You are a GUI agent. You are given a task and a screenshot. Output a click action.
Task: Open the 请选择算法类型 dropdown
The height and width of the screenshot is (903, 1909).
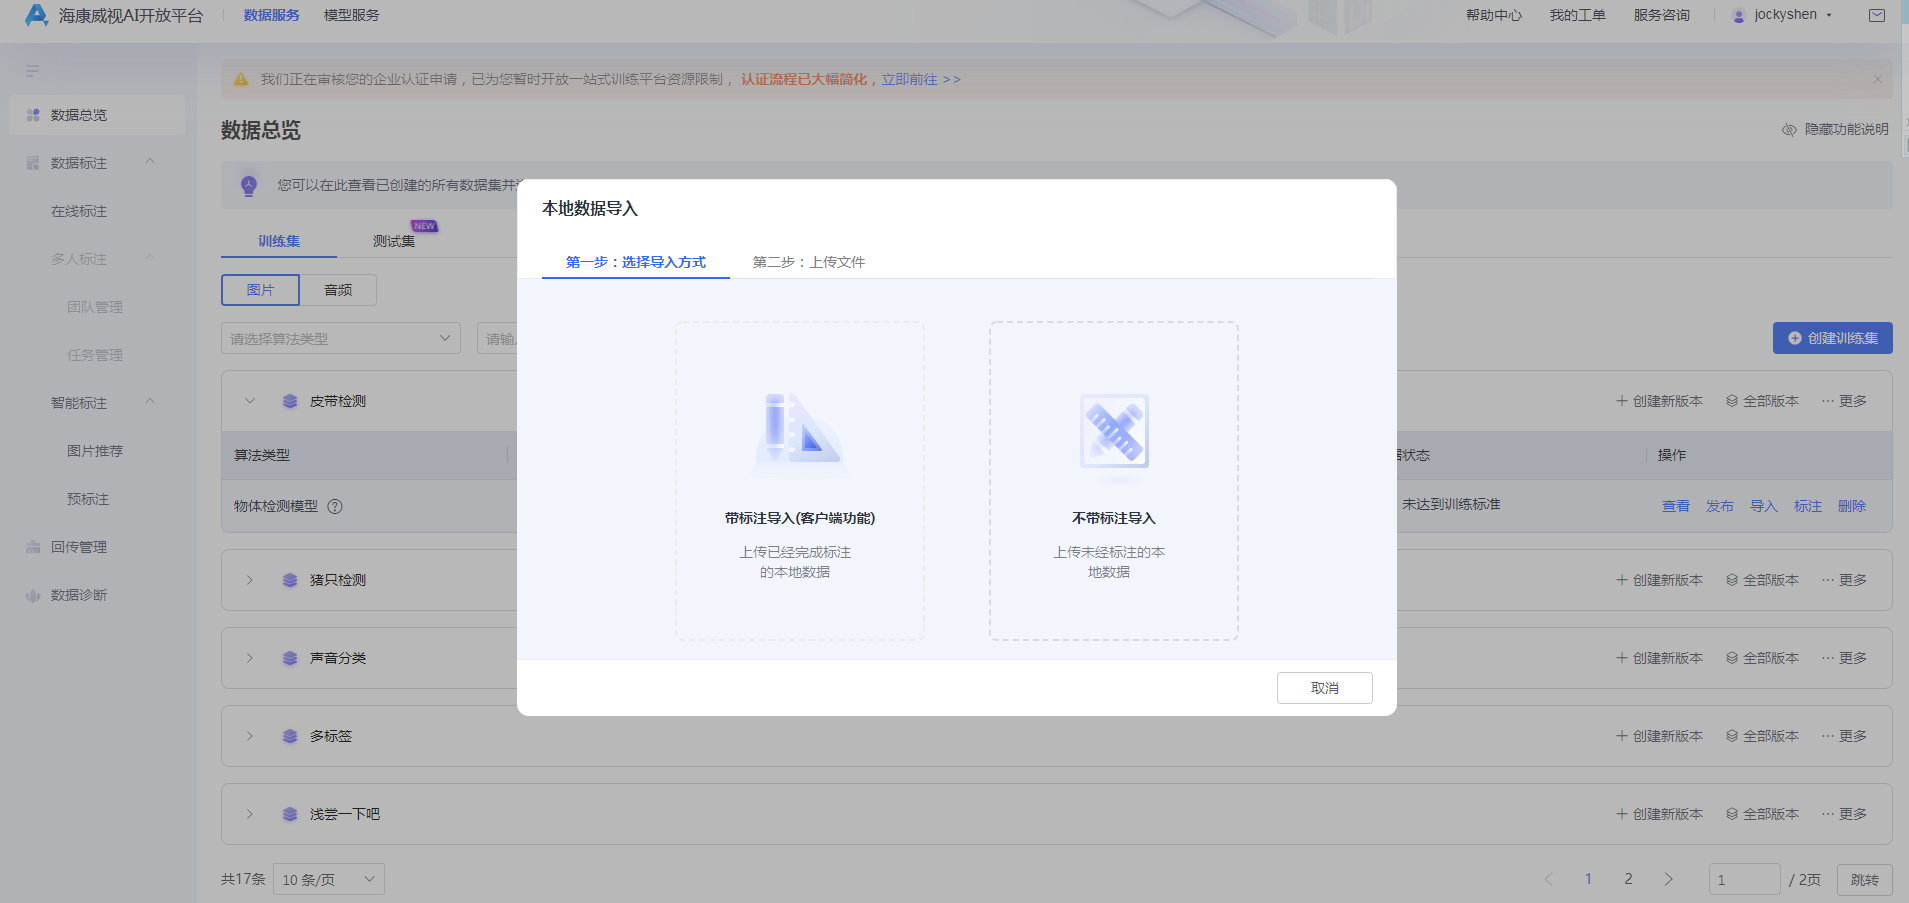pyautogui.click(x=340, y=338)
